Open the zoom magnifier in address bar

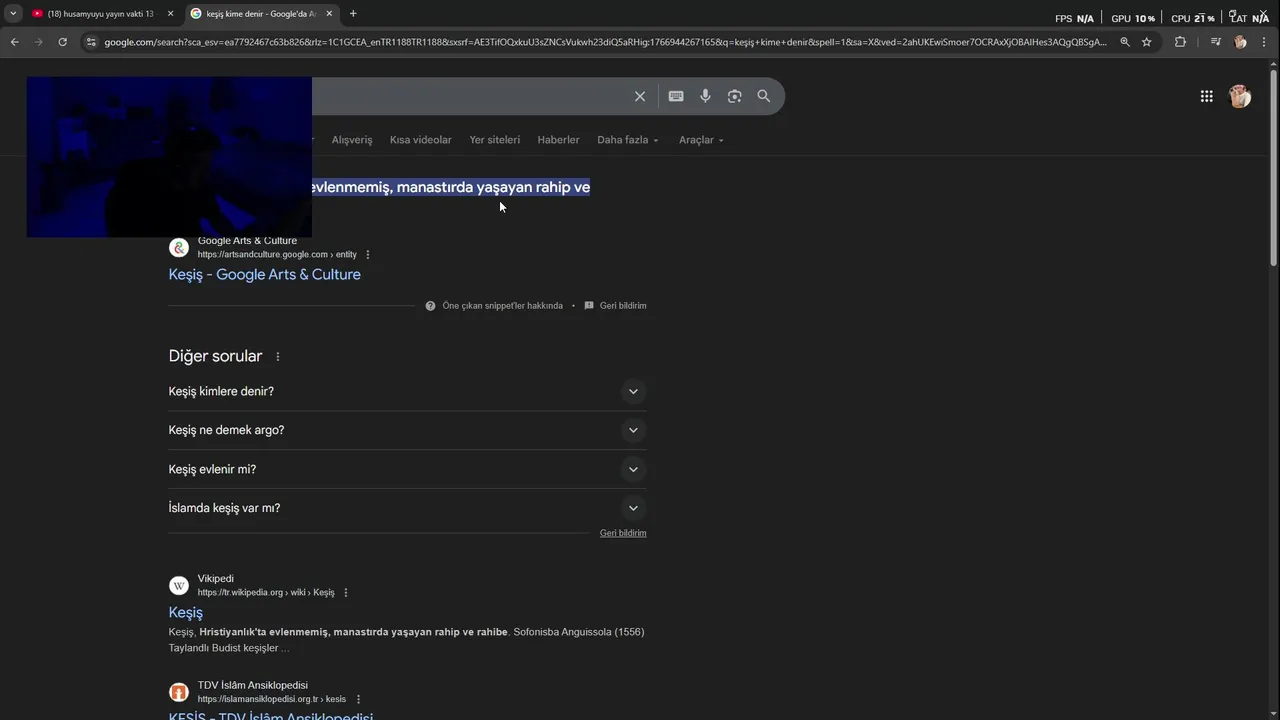1125,42
